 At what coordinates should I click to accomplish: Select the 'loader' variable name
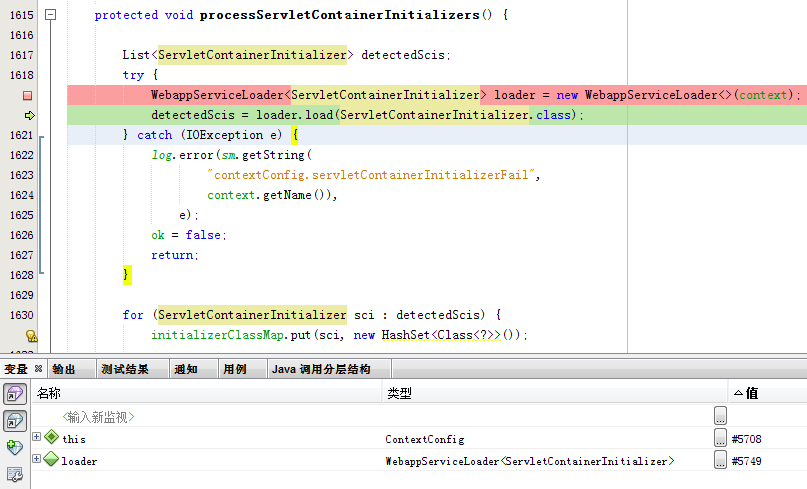79,461
